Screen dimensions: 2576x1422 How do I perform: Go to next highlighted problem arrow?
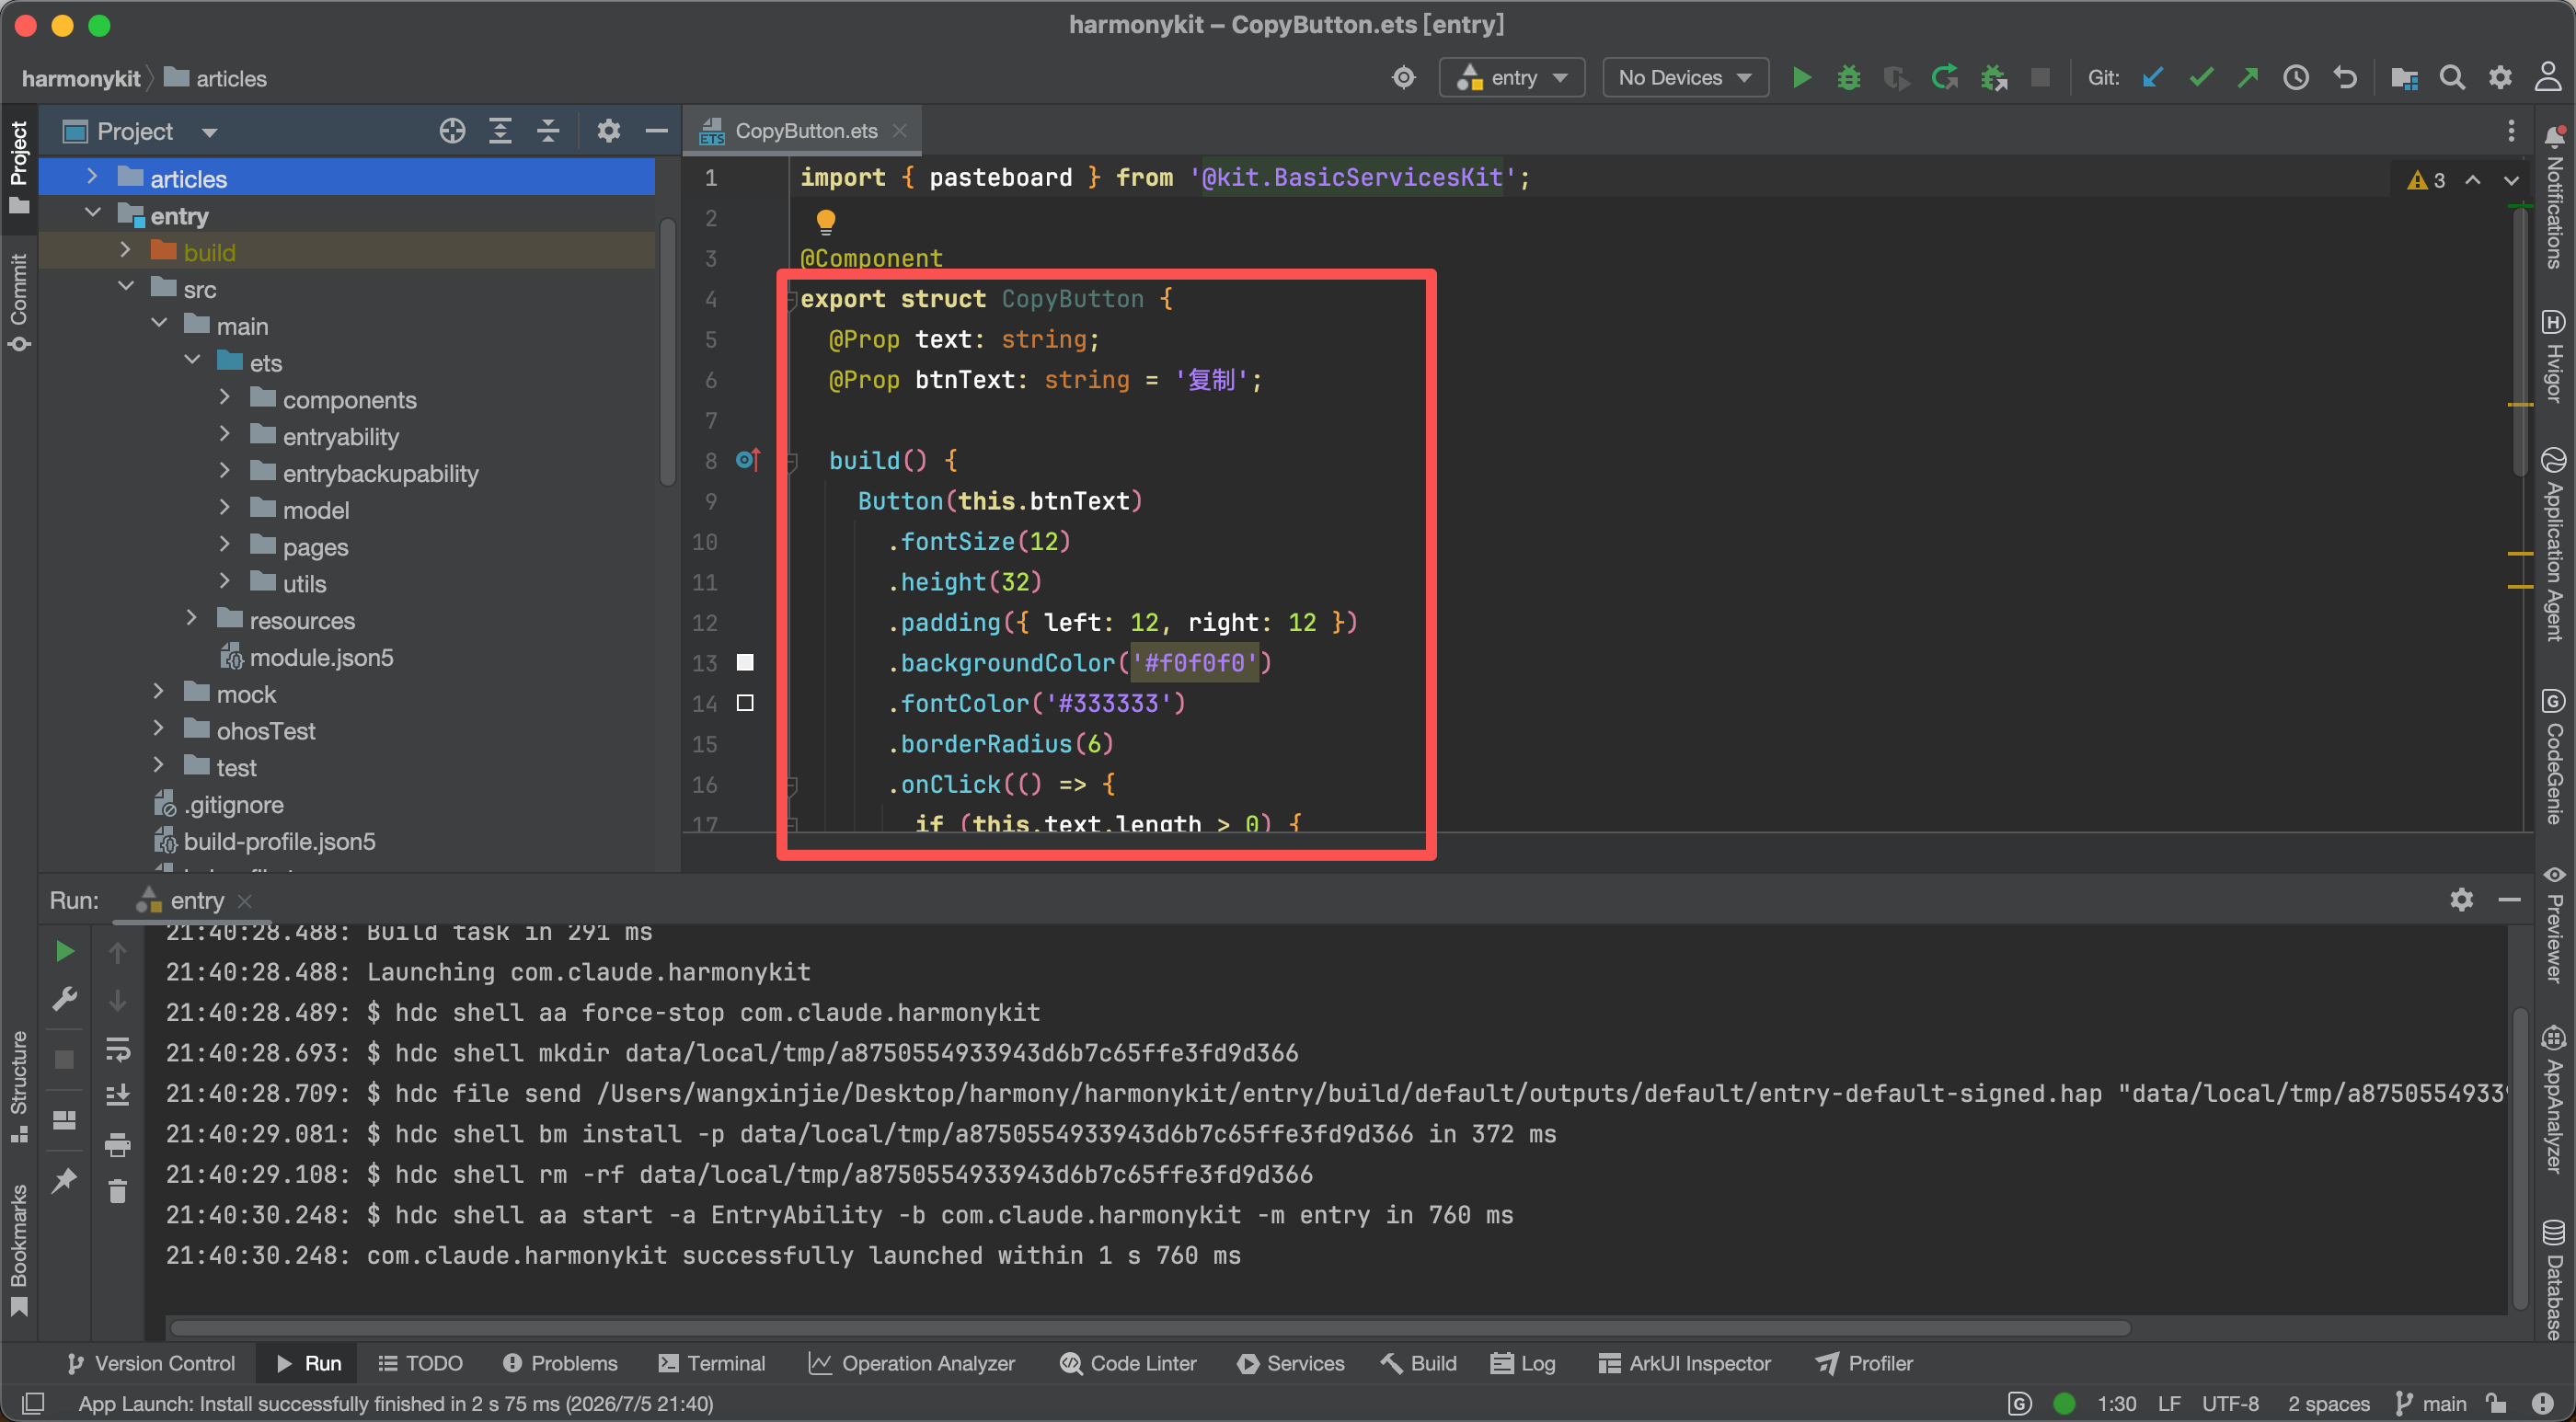tap(2511, 180)
